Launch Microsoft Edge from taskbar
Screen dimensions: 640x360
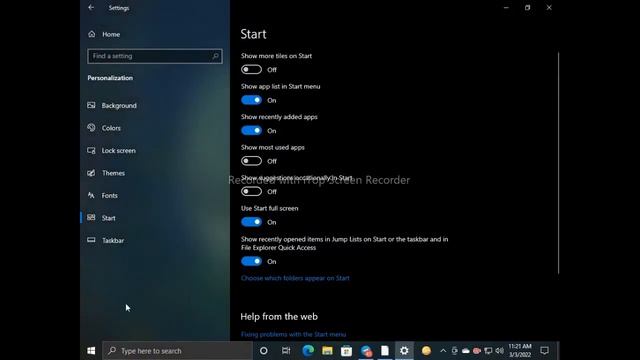point(308,351)
